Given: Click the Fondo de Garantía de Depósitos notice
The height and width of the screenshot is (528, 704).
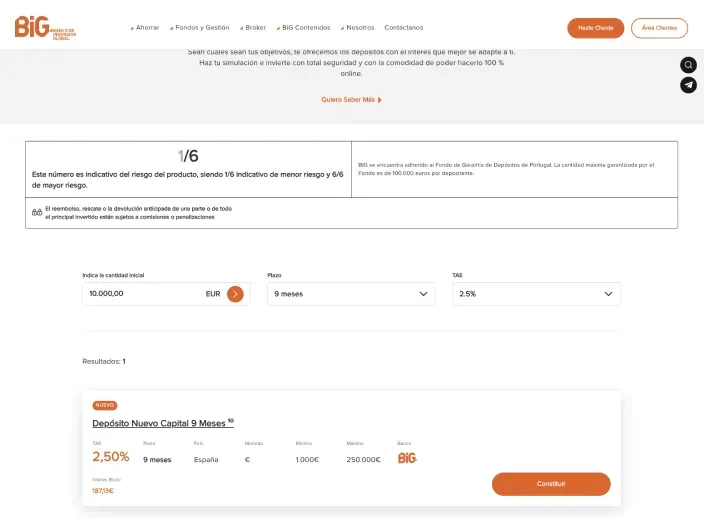Looking at the screenshot, I should (506, 169).
